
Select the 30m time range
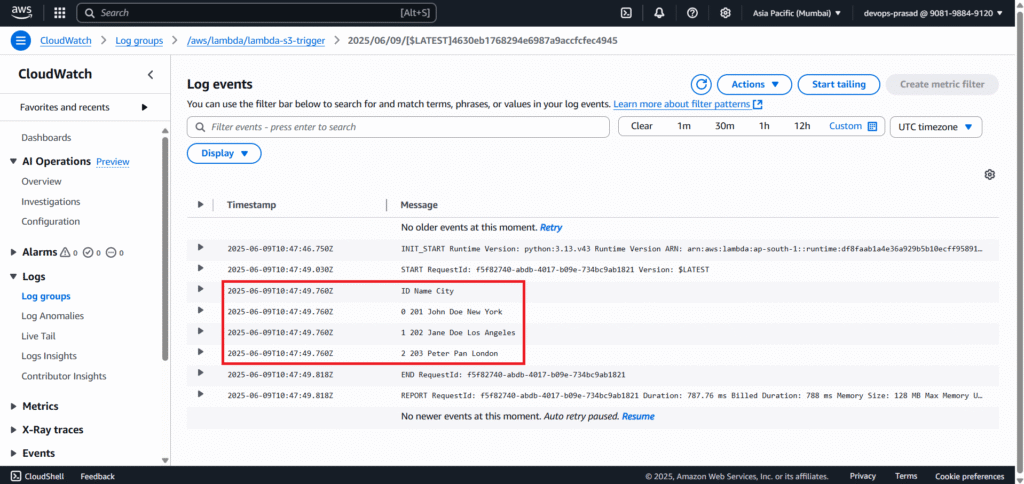pyautogui.click(x=724, y=126)
